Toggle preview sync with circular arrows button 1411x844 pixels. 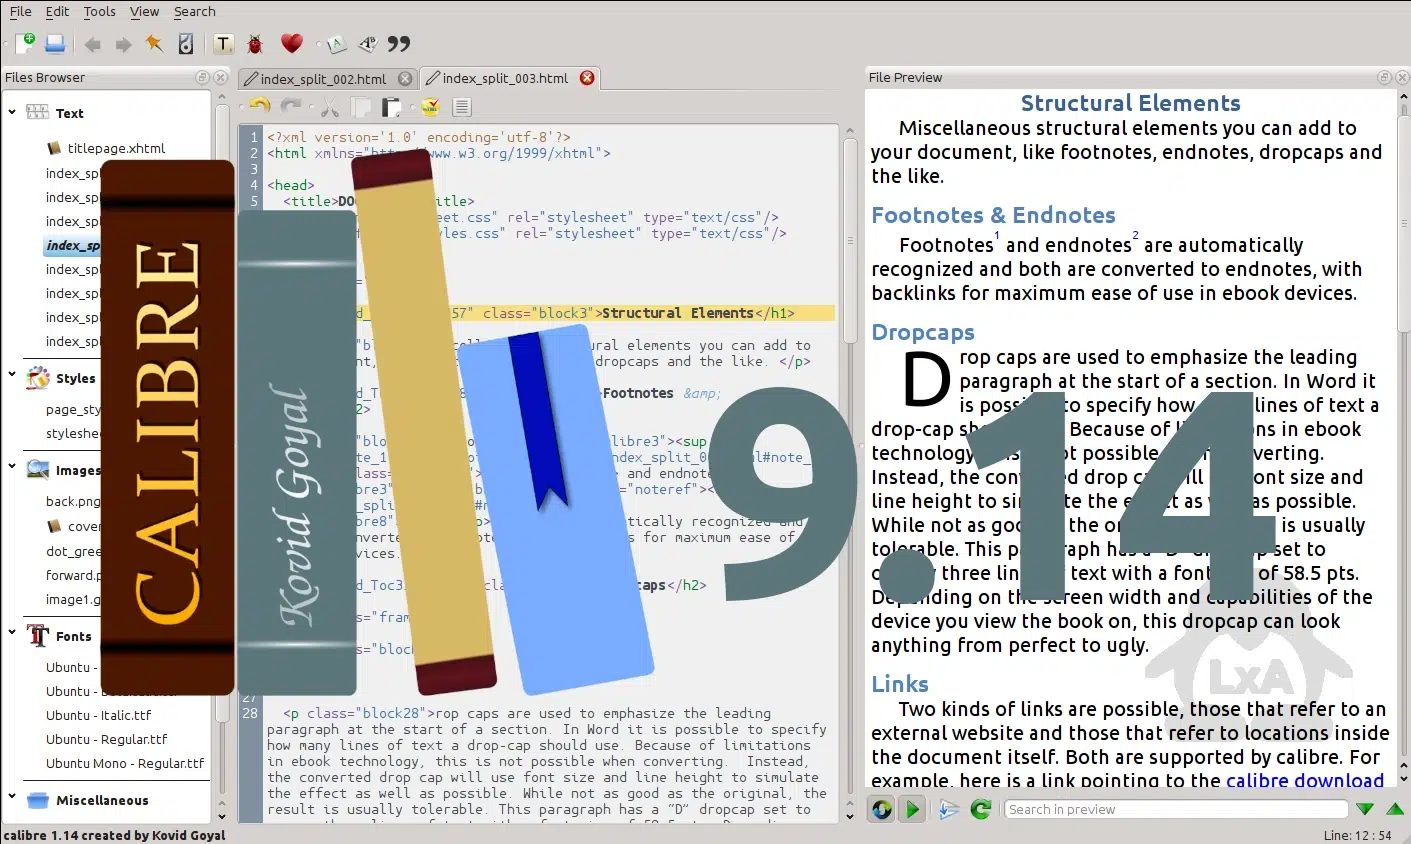tap(881, 809)
